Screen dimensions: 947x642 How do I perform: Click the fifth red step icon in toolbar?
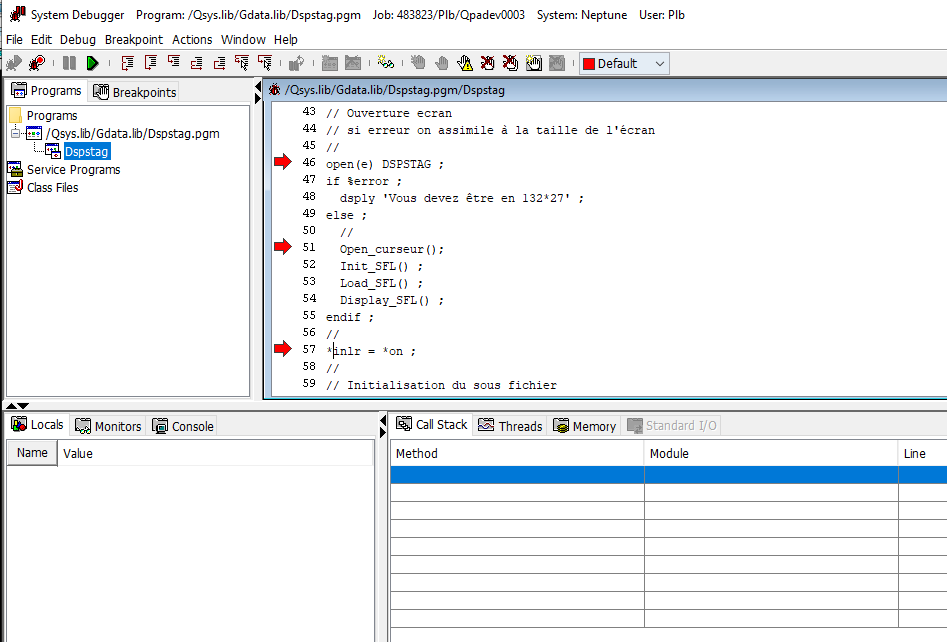point(219,63)
